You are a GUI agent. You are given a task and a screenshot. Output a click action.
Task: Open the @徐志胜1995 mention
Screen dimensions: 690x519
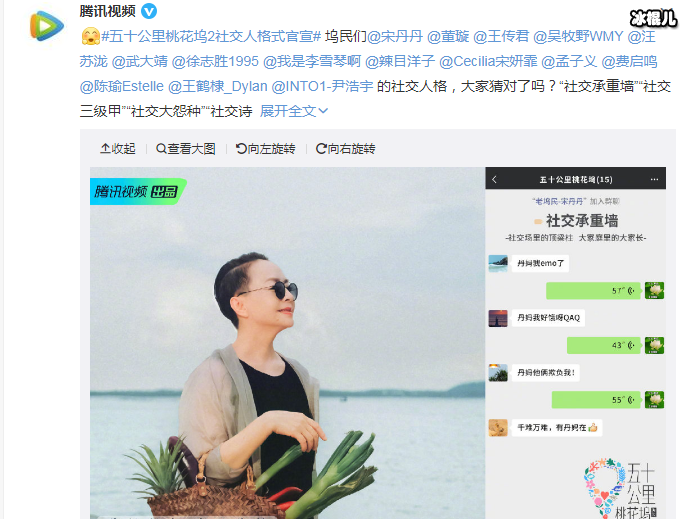(x=215, y=61)
